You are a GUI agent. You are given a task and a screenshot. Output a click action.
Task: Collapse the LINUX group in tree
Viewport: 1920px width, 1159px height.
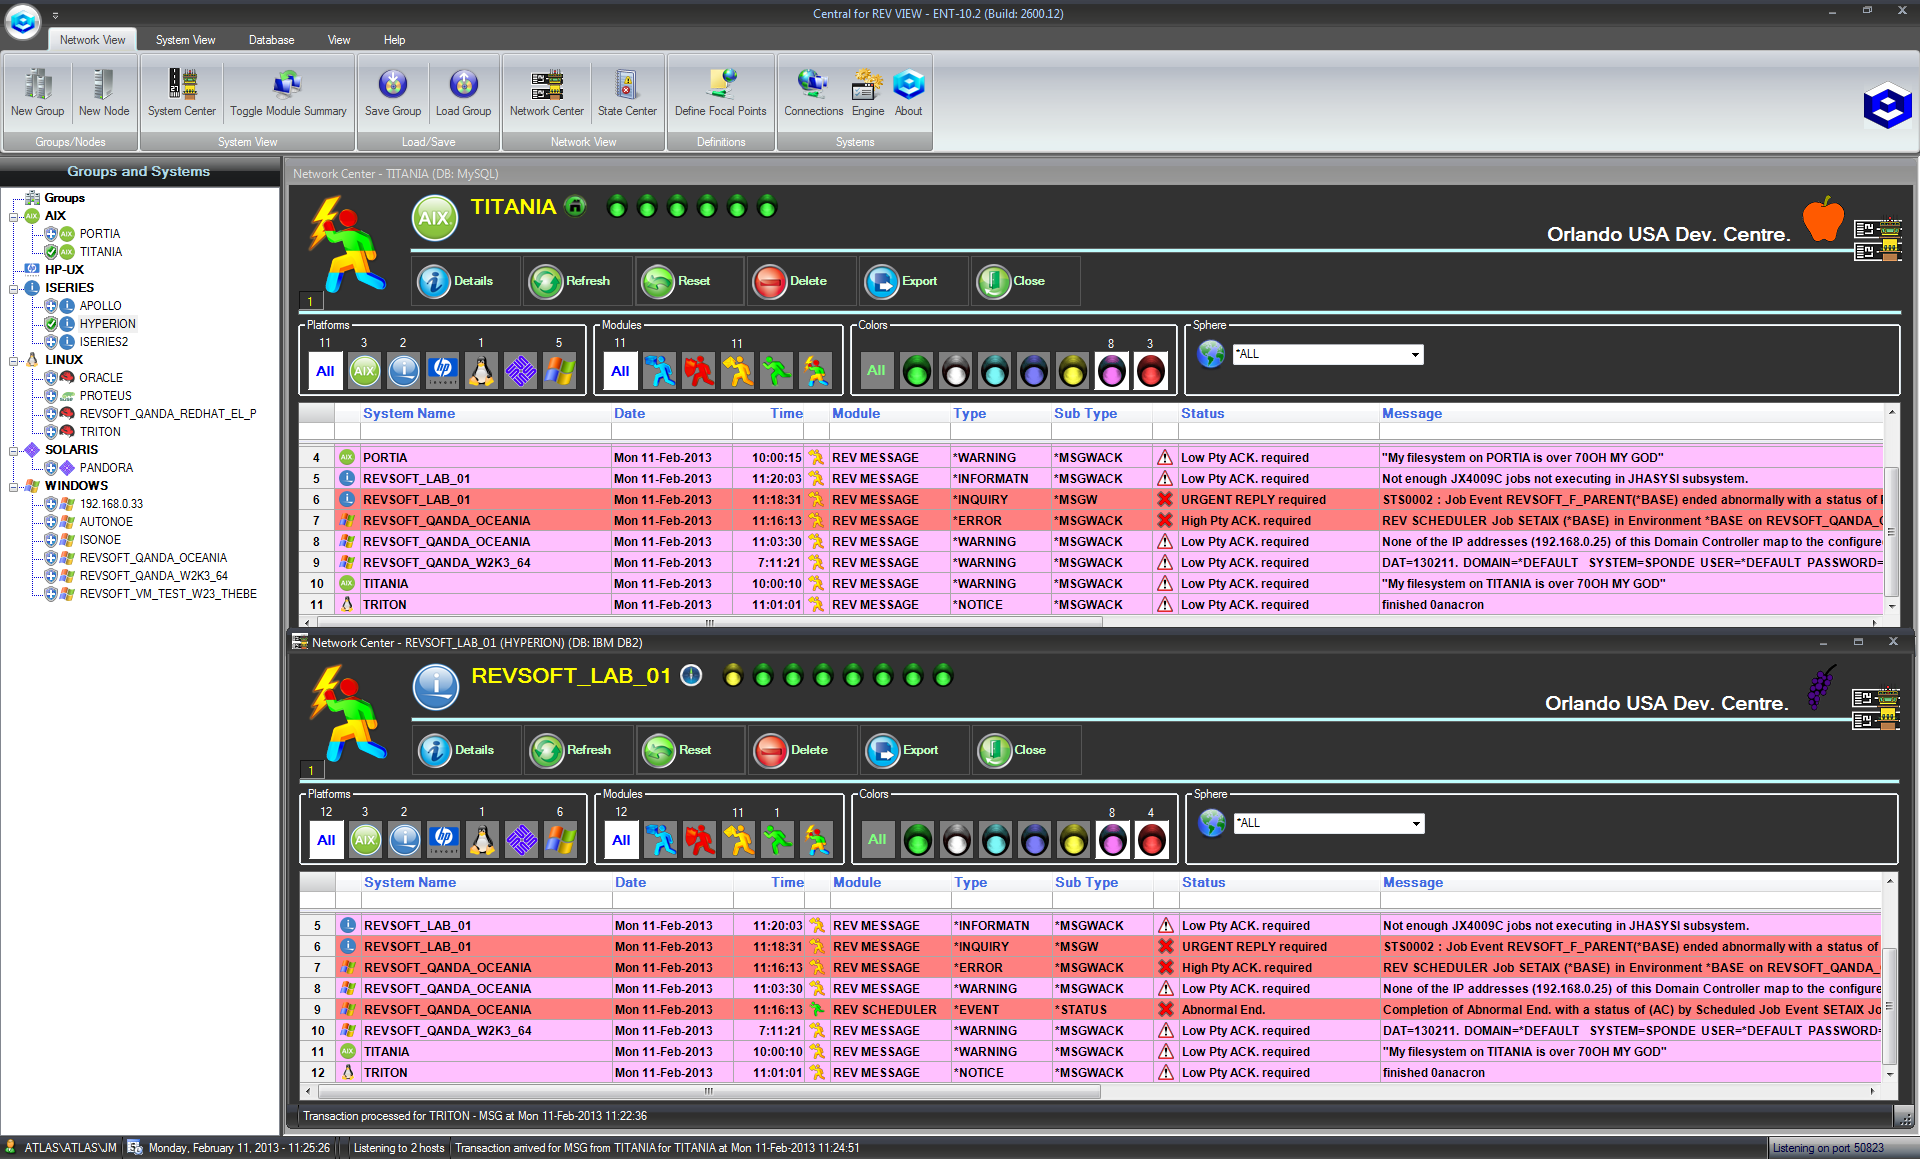(x=14, y=360)
